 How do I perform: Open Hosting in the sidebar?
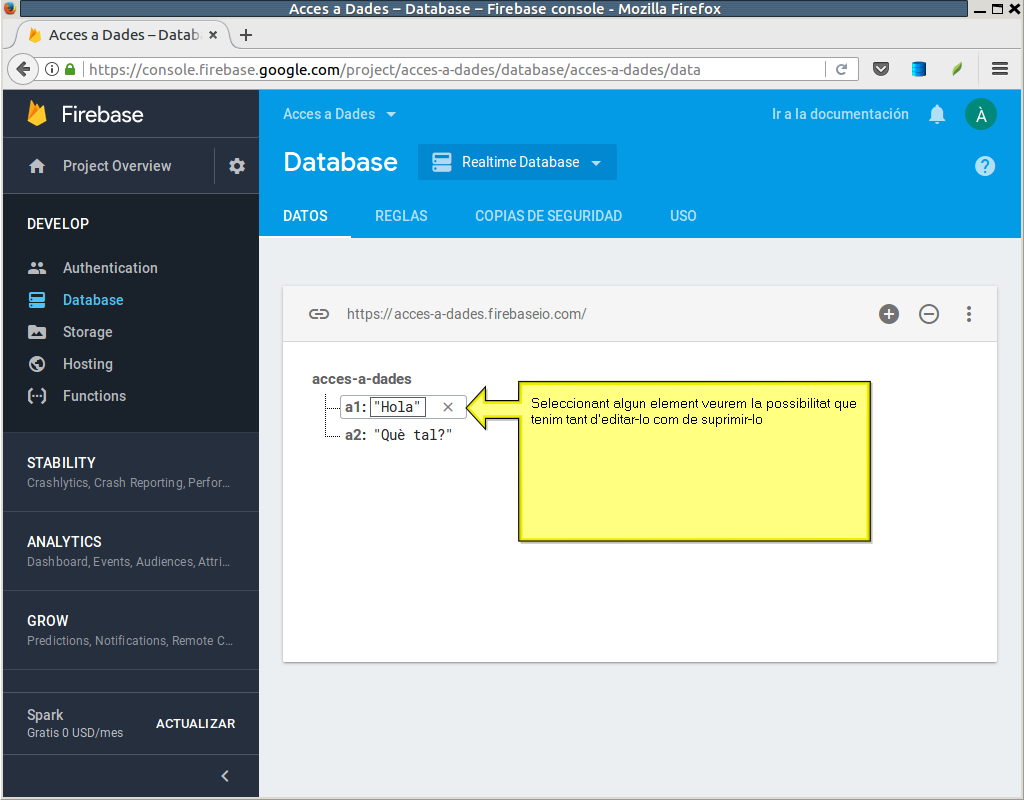(x=88, y=364)
